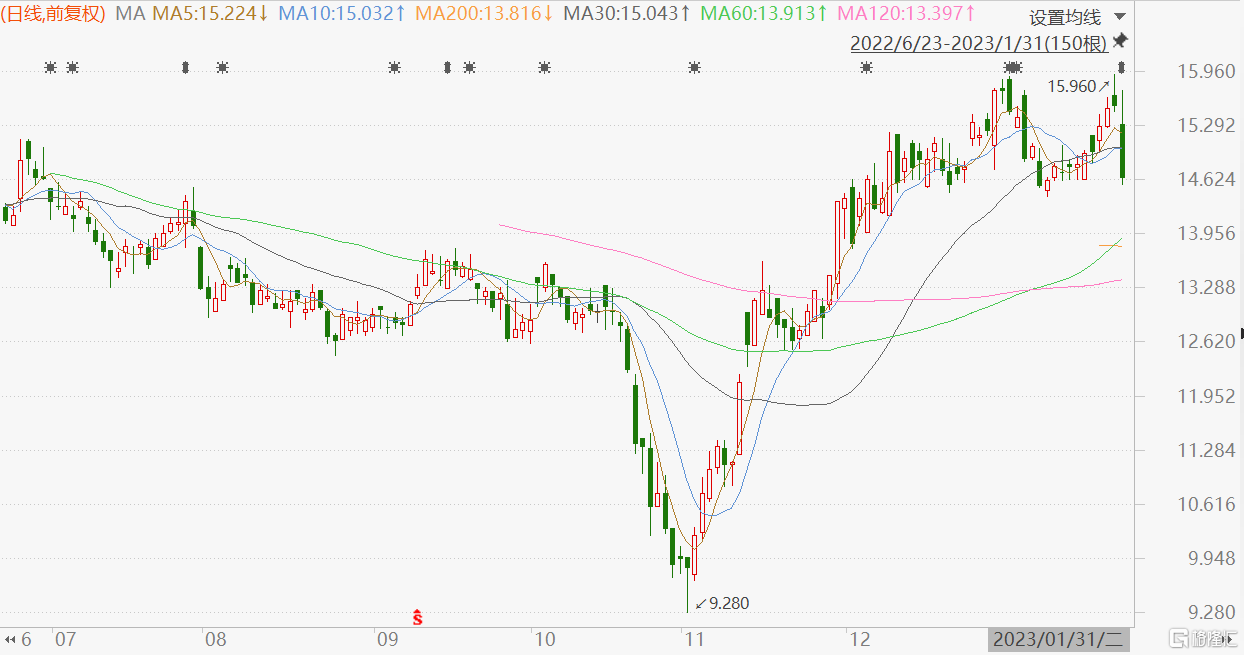Viewport: 1244px width, 655px height.
Task: Select the MA5:15.224 average label
Action: 211,14
